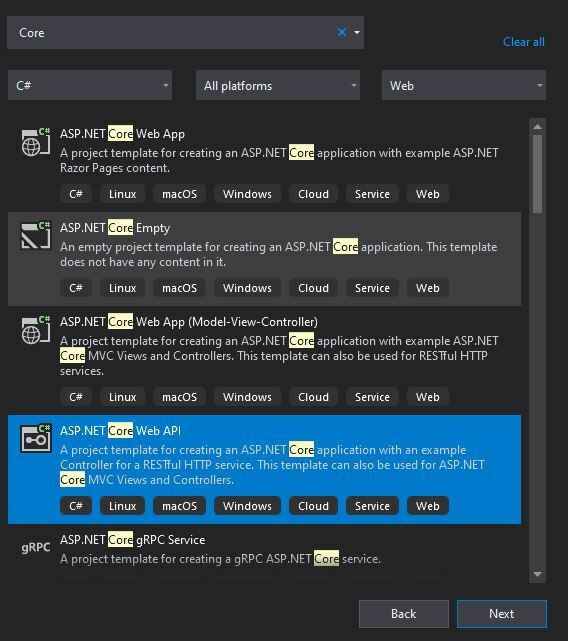Click the Cloud tag under Web App
Image resolution: width=568 pixels, height=641 pixels.
coord(313,194)
